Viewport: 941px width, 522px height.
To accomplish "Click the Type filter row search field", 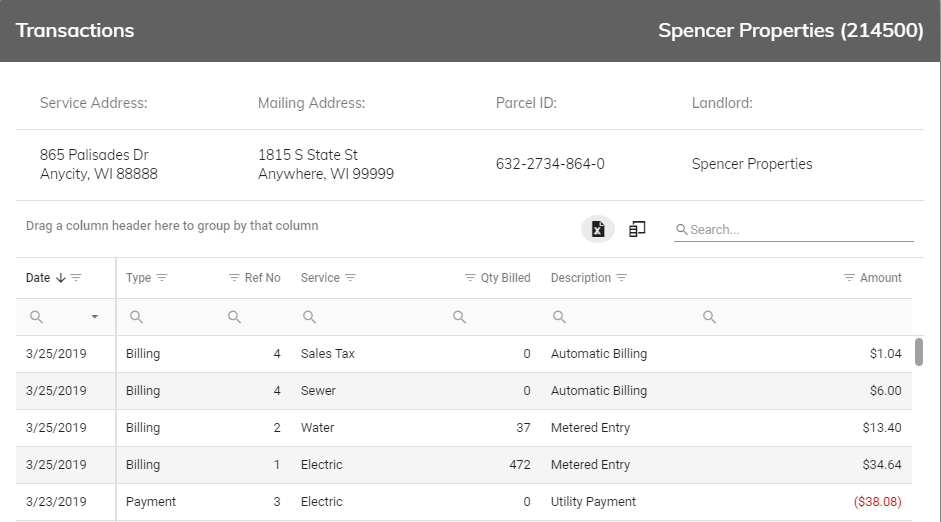I will pos(170,317).
